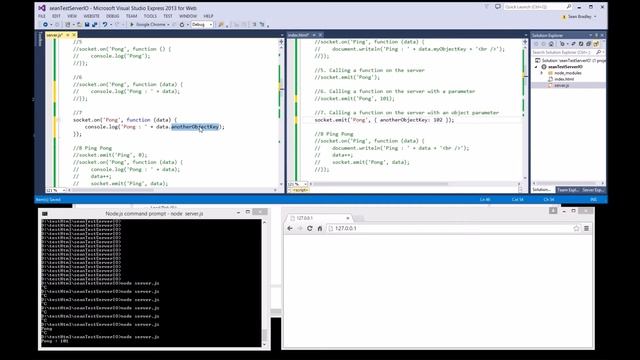Select node_modules folder in Solution Explorer
The height and width of the screenshot is (360, 640).
[568, 73]
